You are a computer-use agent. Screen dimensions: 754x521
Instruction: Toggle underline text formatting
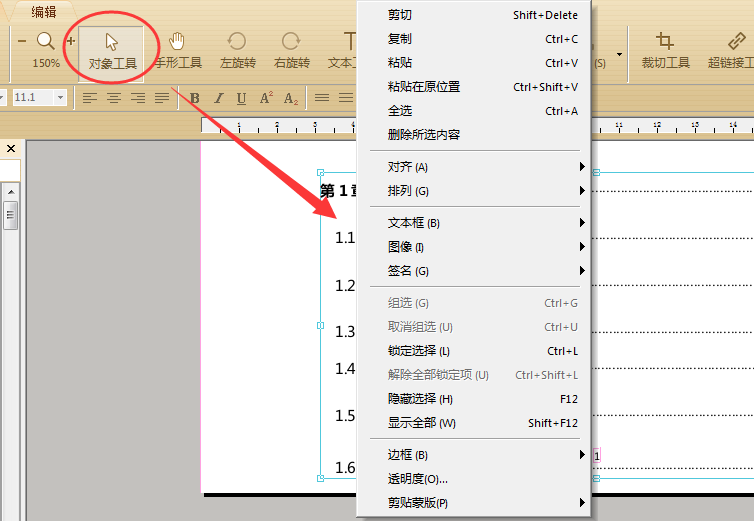241,98
